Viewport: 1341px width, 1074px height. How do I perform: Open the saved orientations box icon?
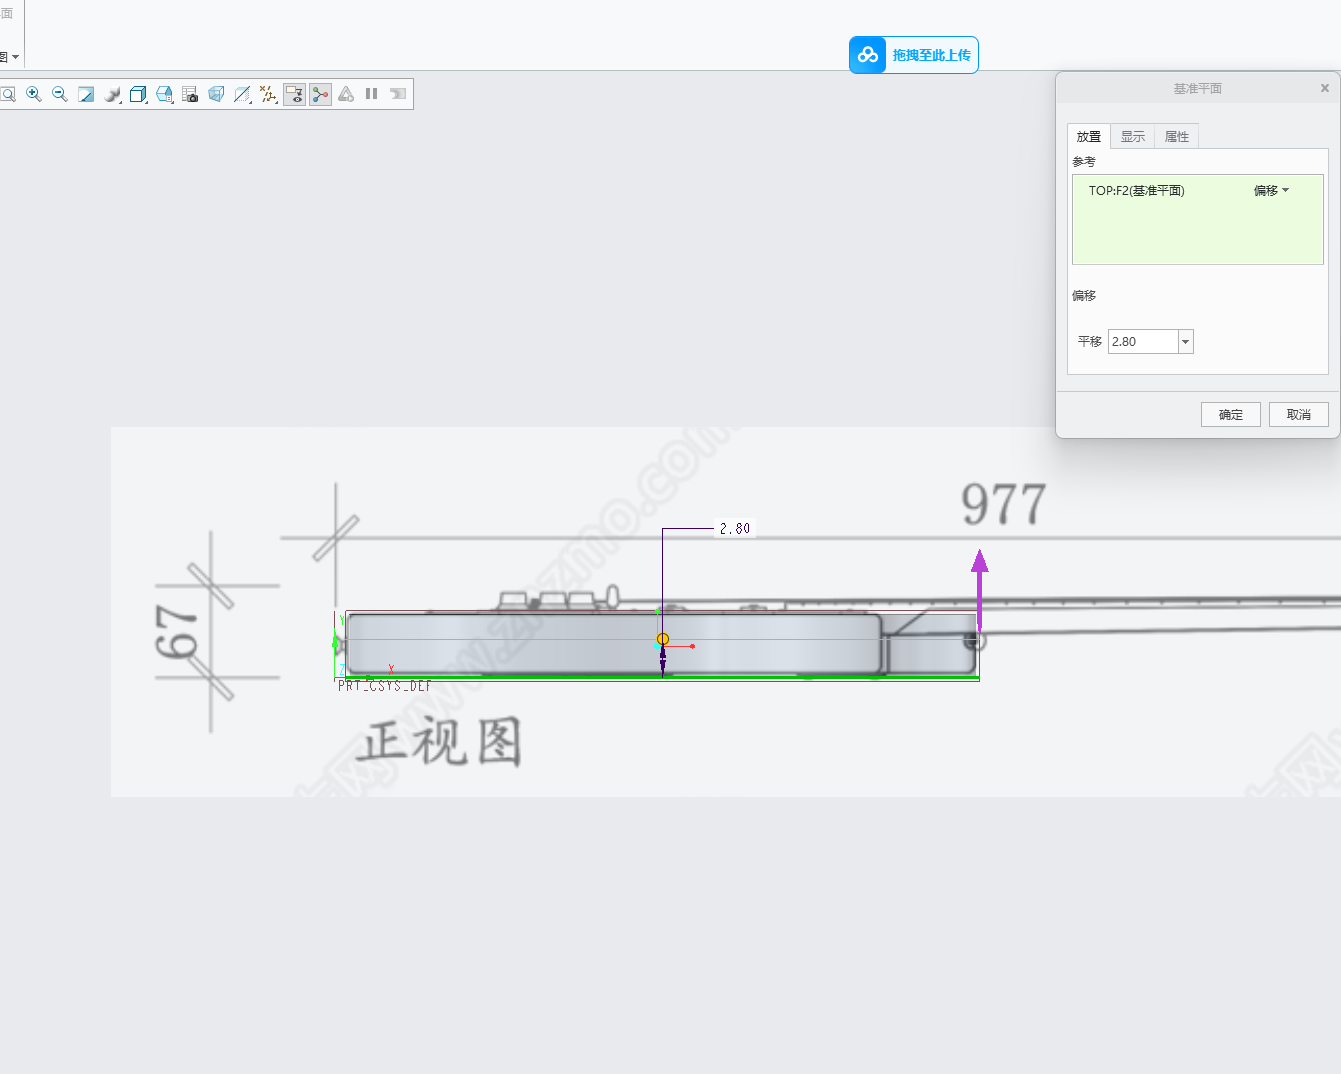tap(138, 94)
